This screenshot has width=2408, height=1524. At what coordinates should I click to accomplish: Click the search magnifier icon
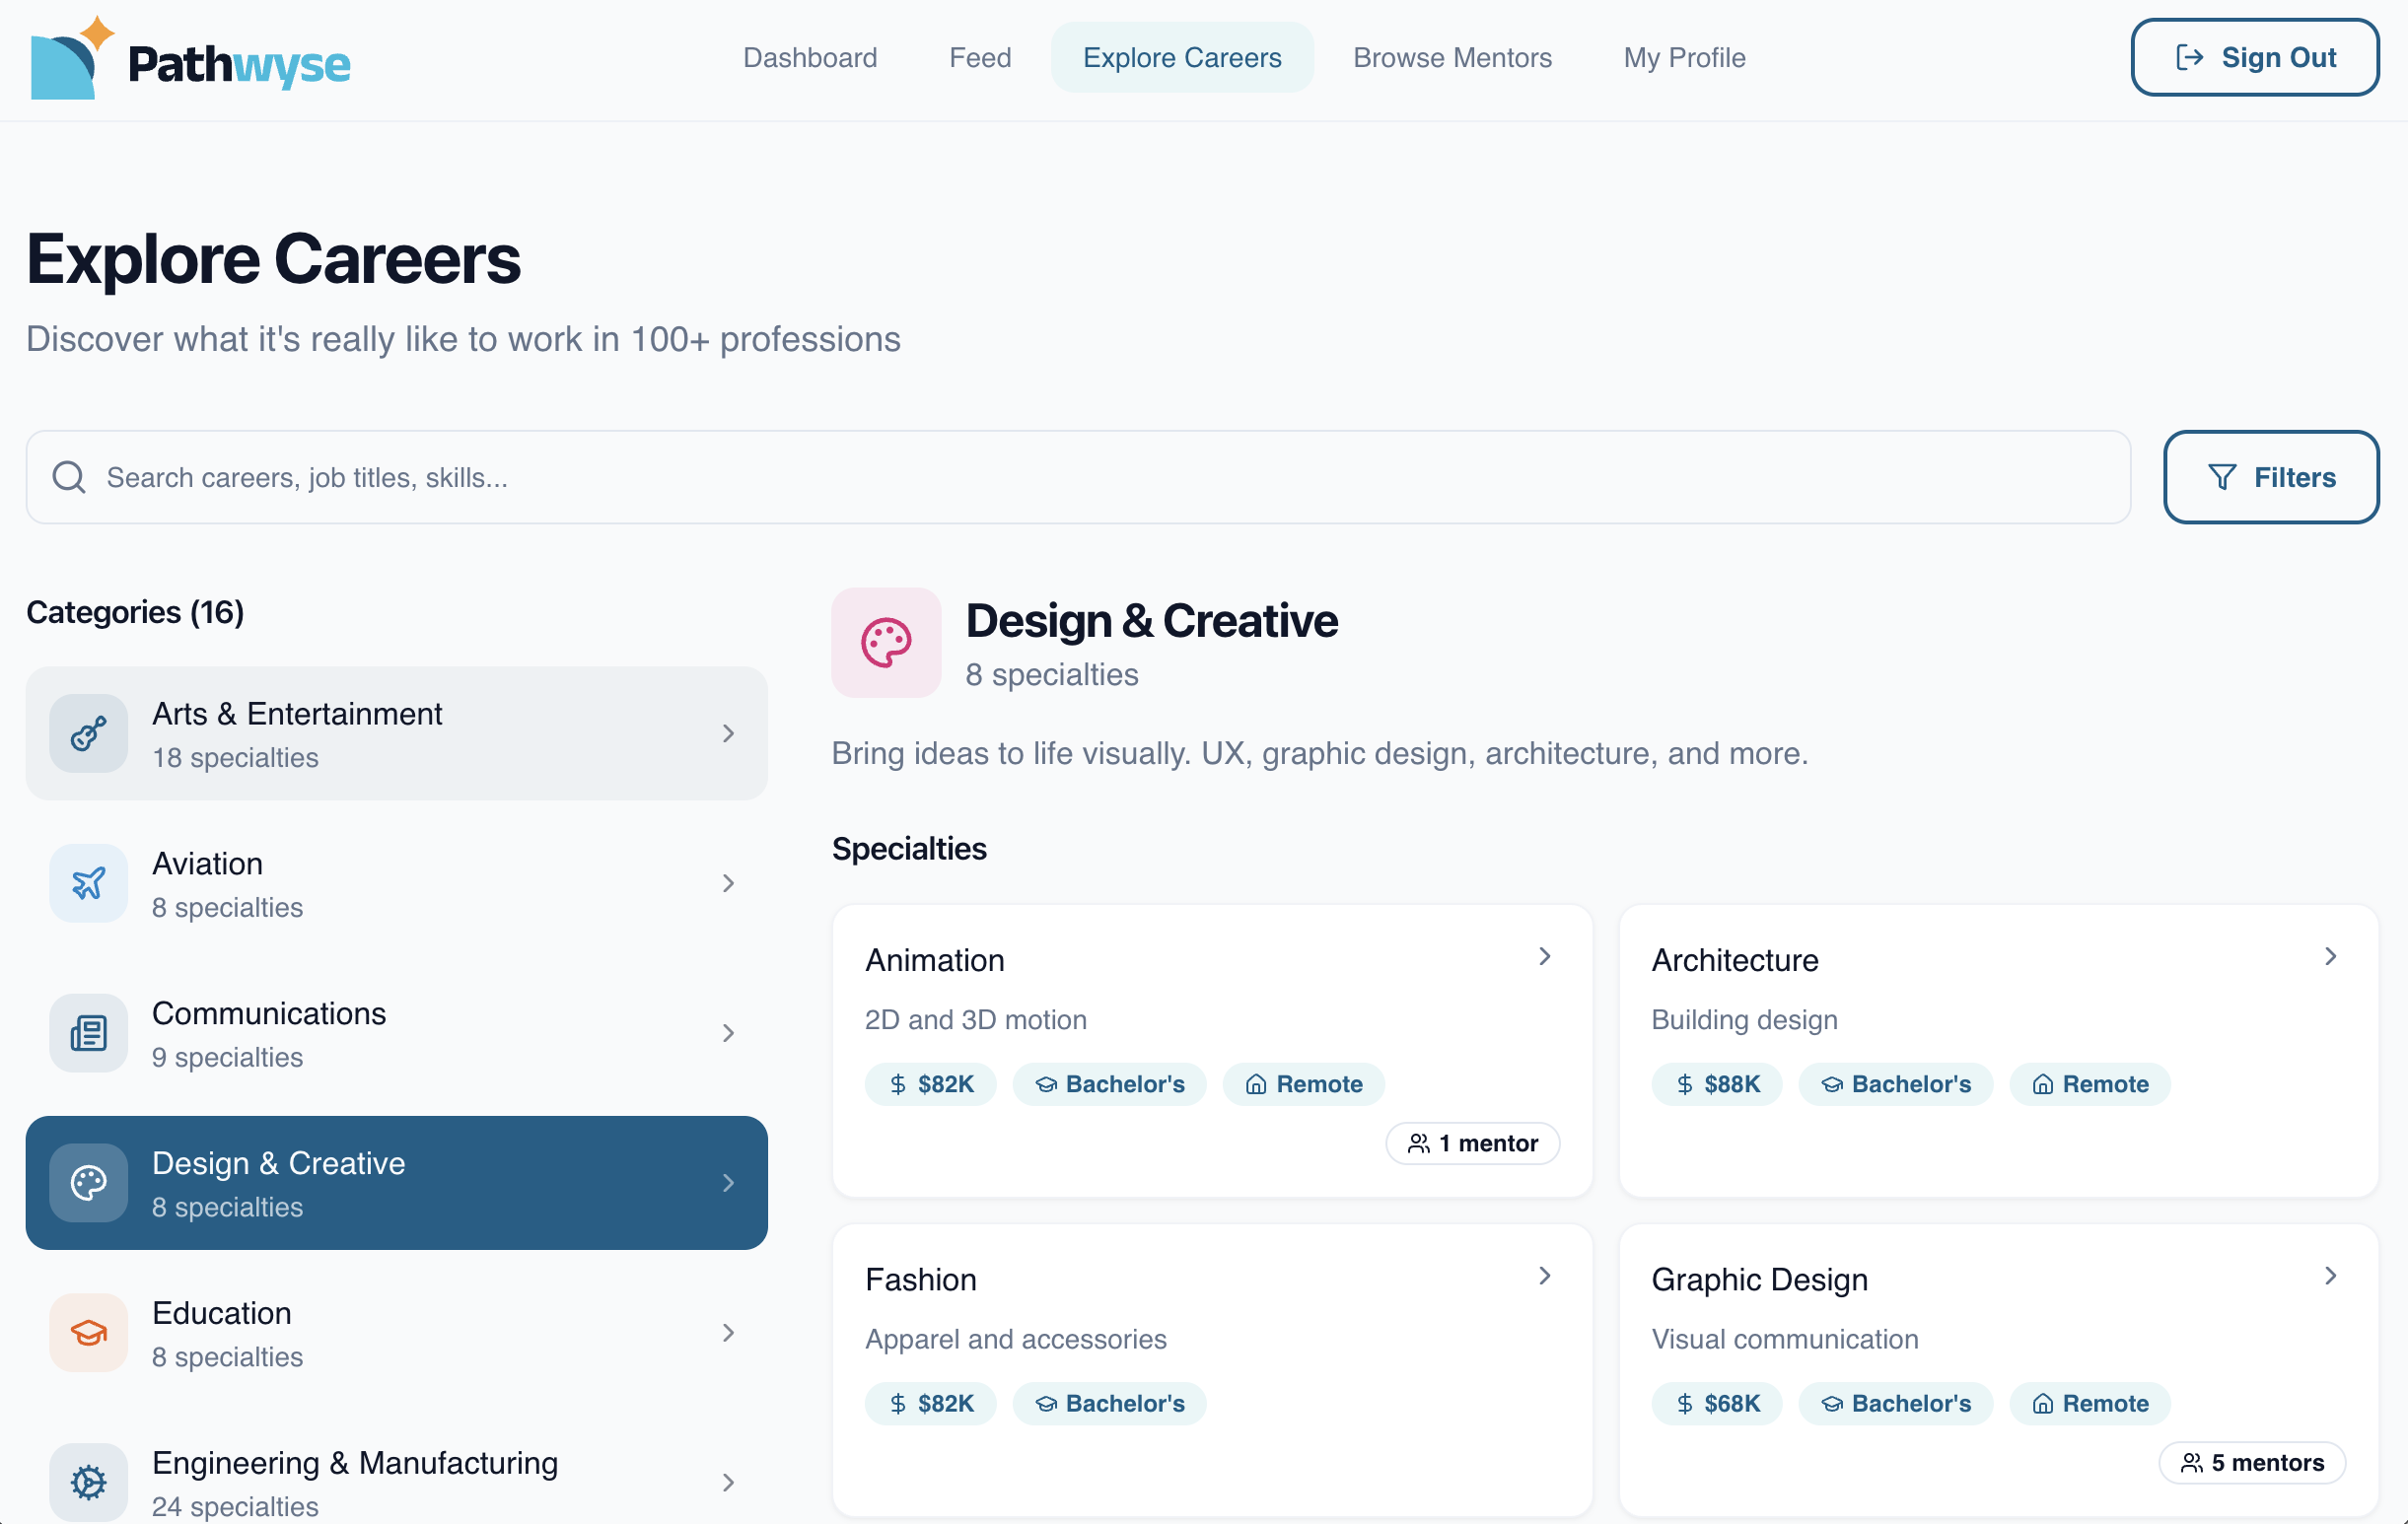click(68, 477)
